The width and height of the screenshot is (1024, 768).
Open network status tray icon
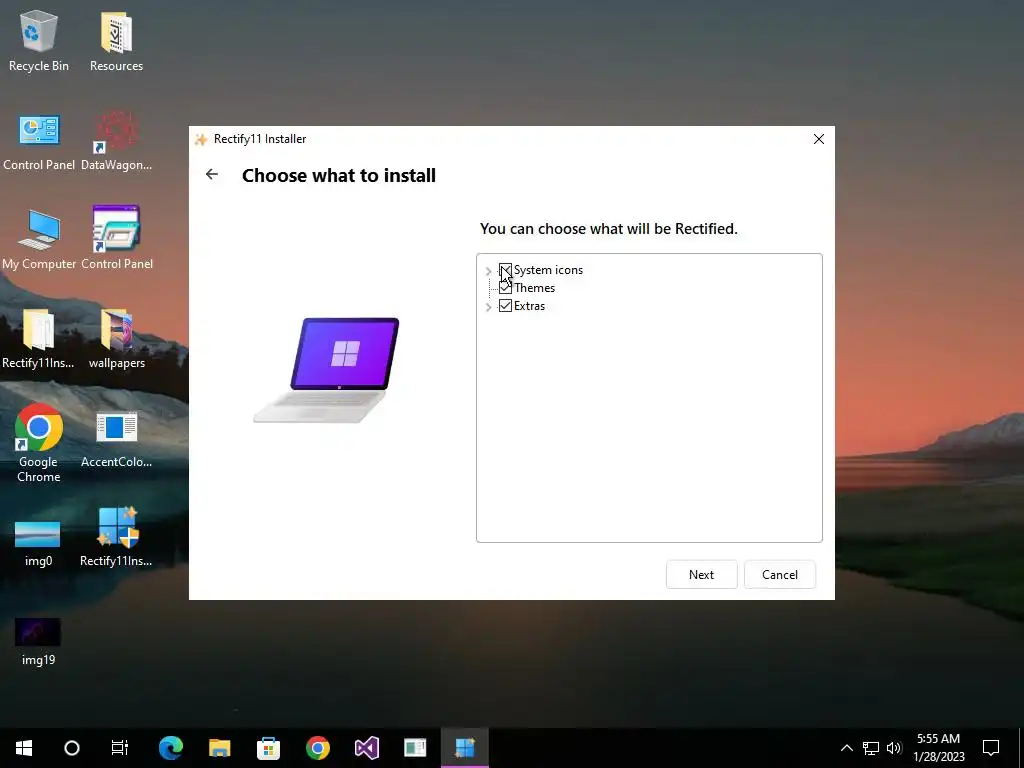pos(871,748)
